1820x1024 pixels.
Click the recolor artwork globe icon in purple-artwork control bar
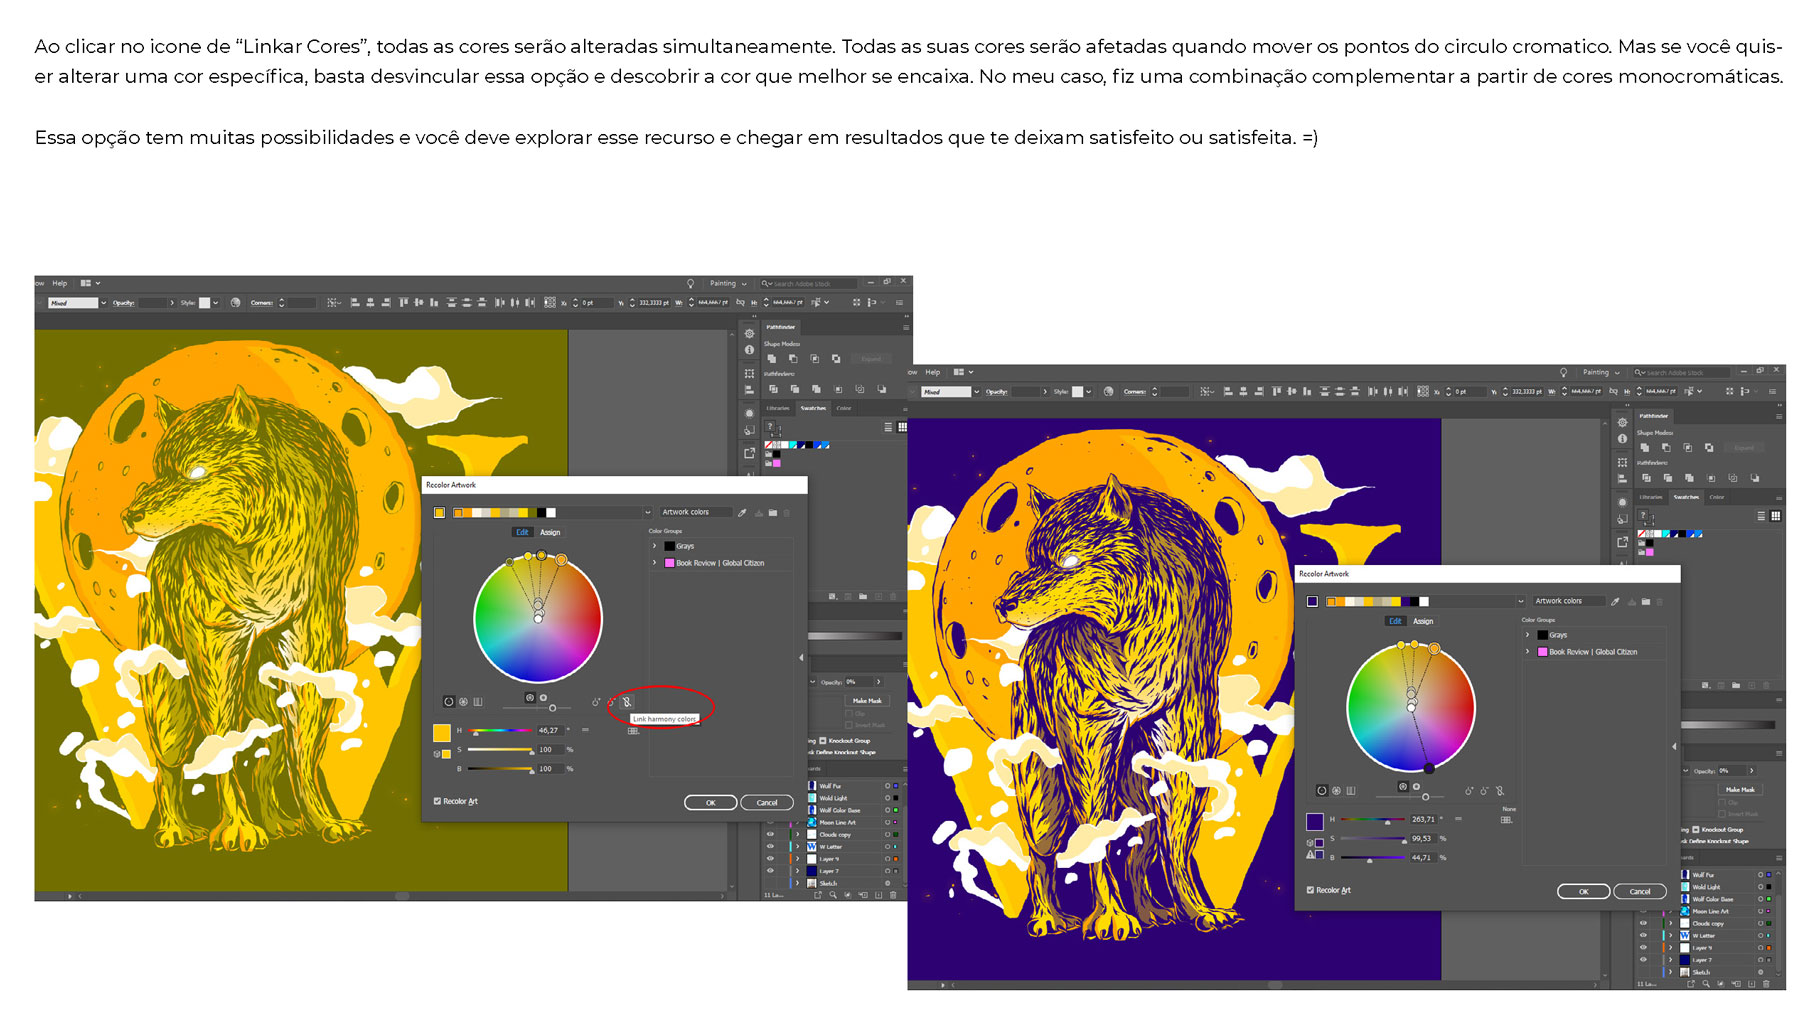(x=1108, y=391)
